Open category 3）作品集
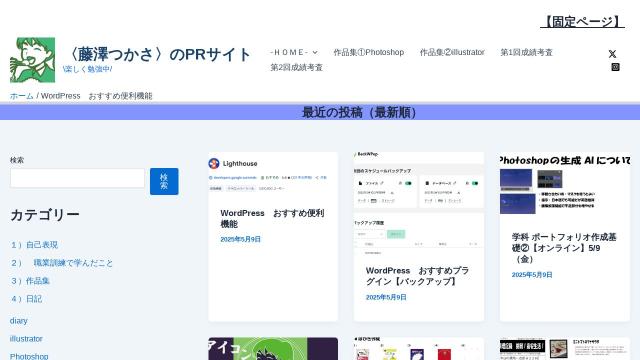Screen dimensions: 640x360 pos(30,281)
